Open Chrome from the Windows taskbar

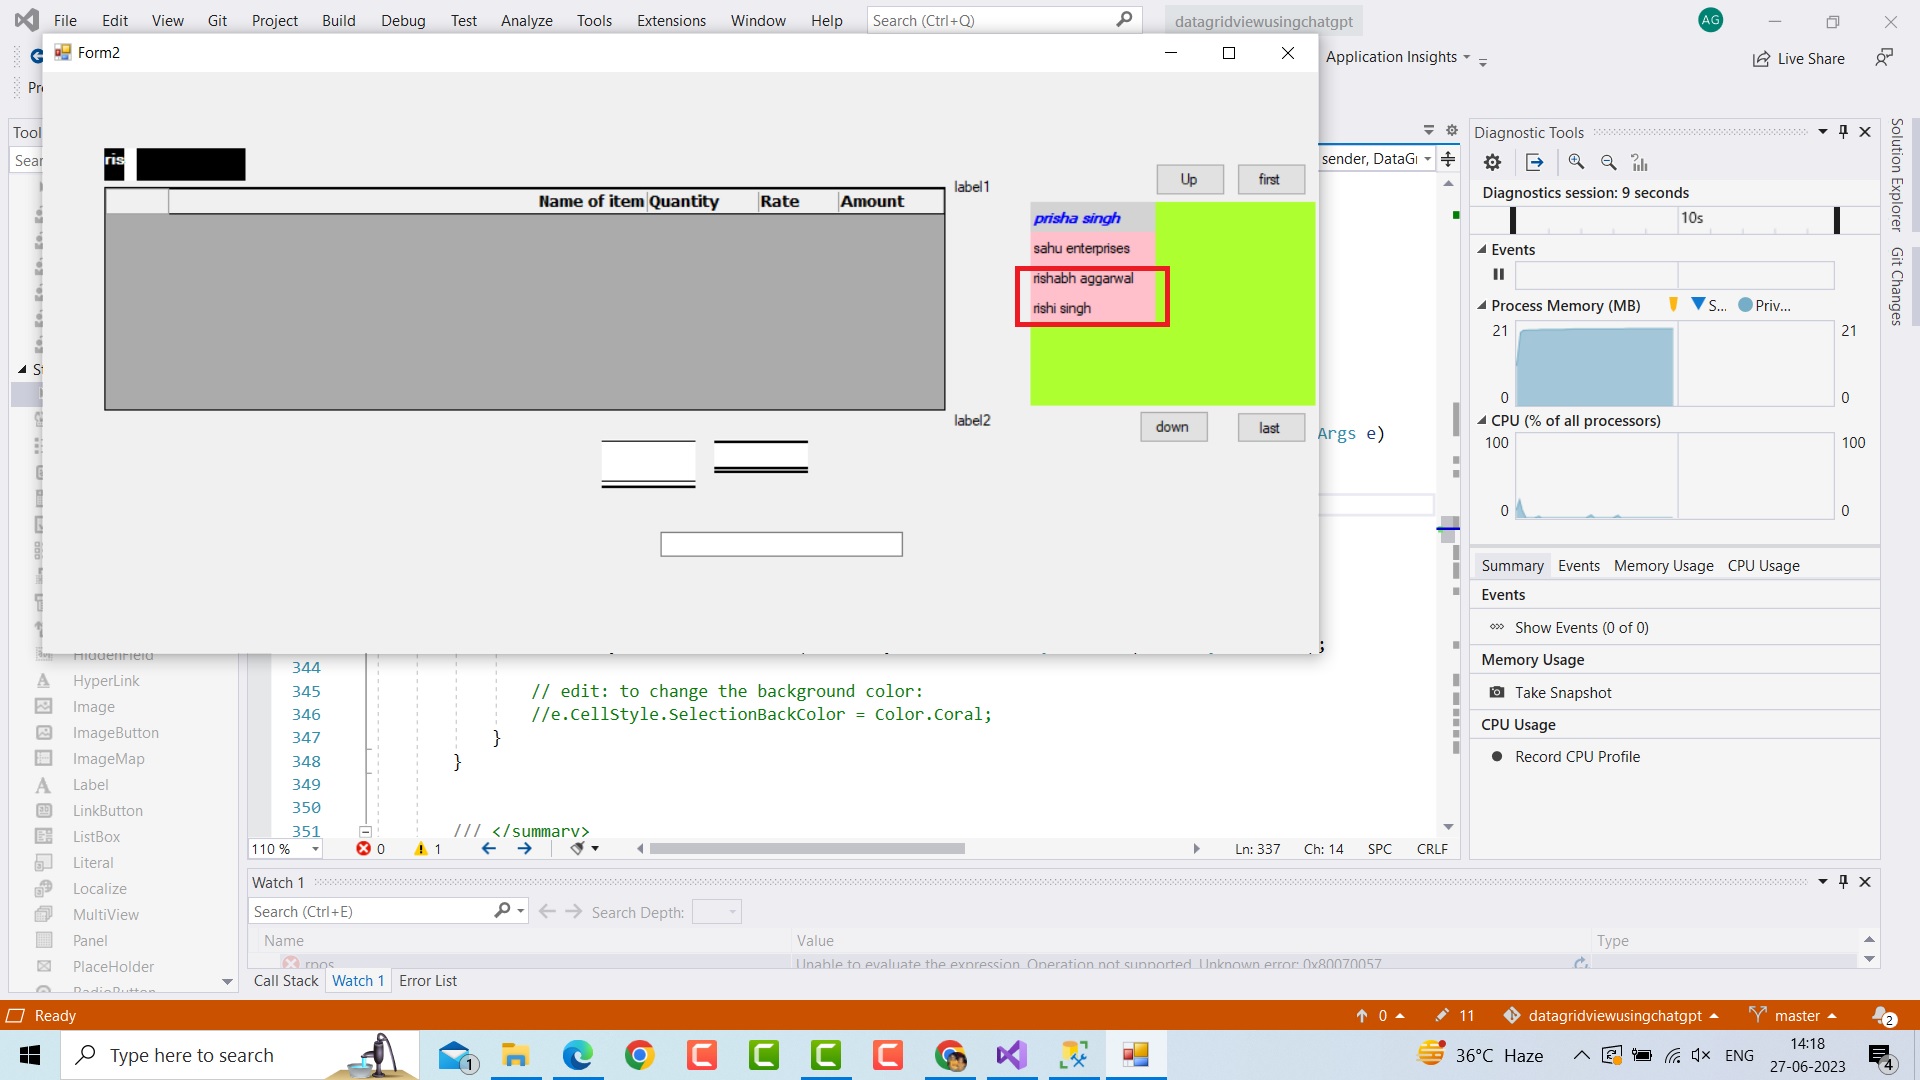pos(639,1055)
